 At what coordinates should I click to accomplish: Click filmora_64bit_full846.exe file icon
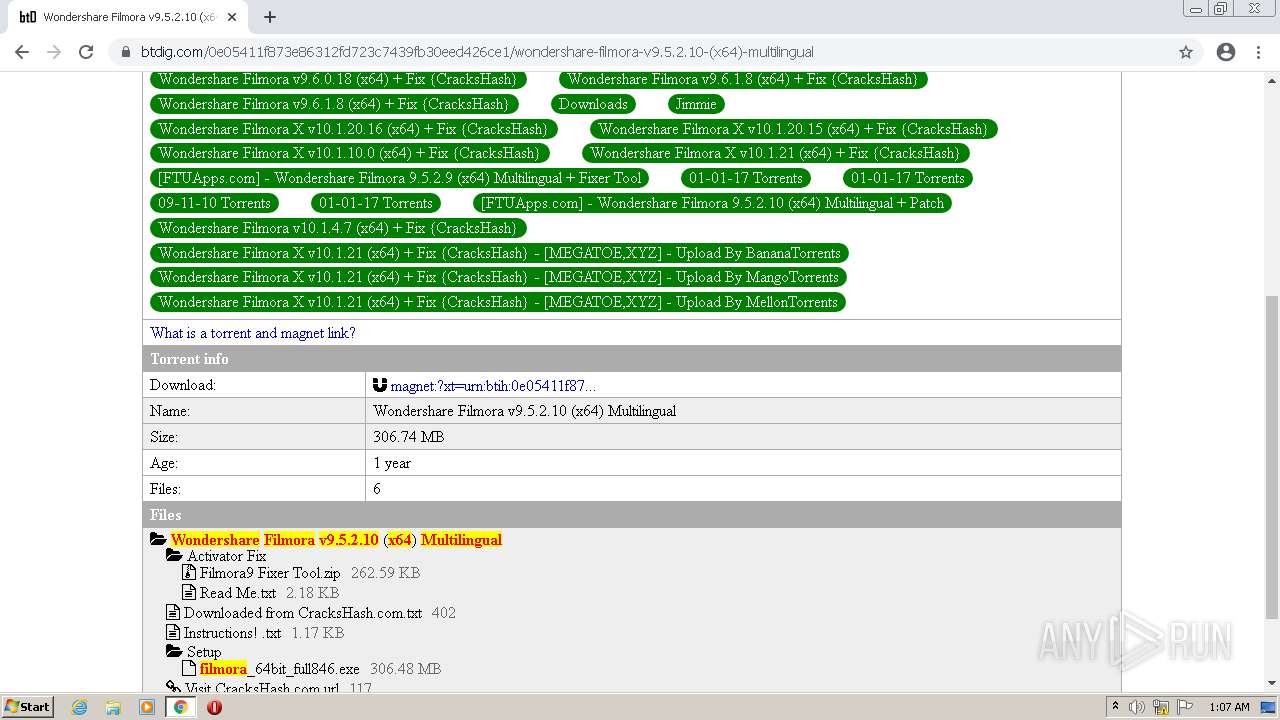coord(189,668)
